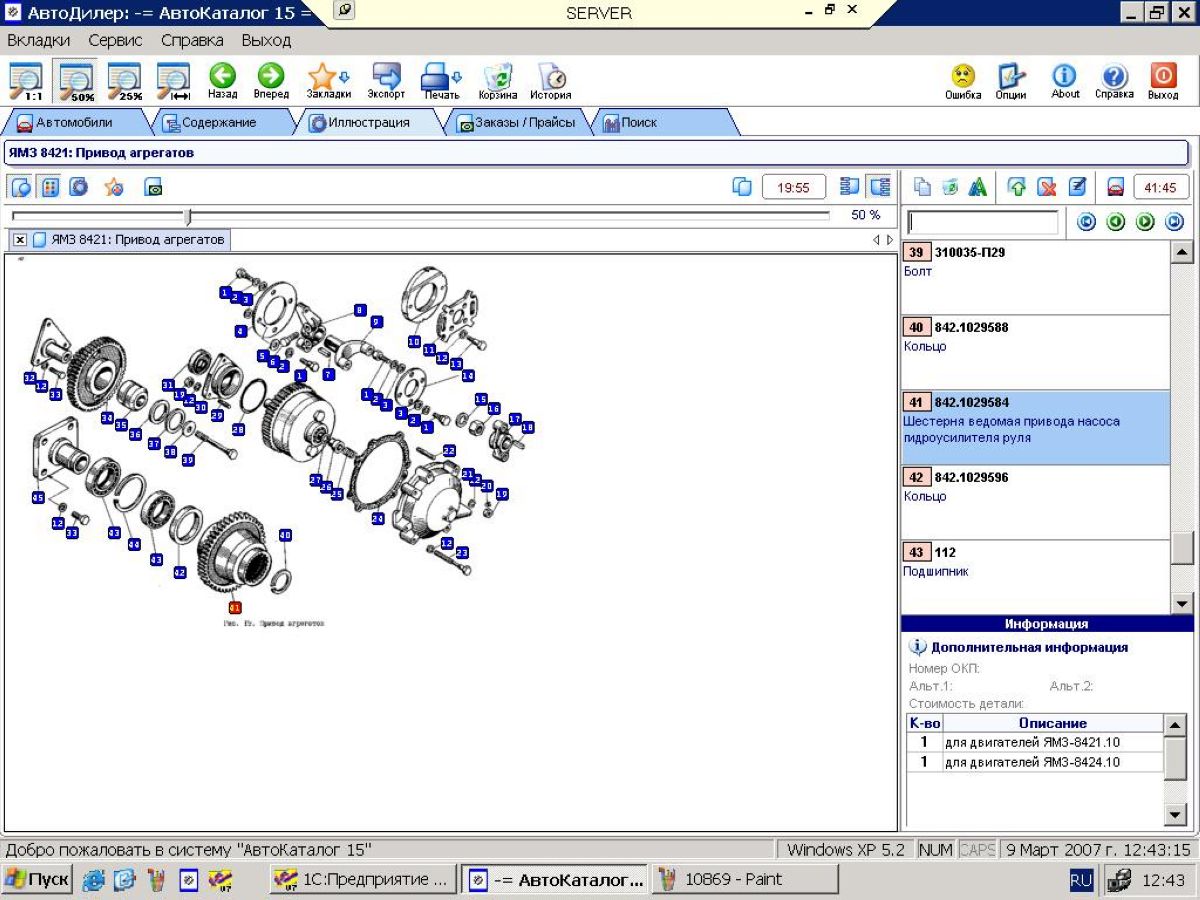The width and height of the screenshot is (1200, 900).
Task: Click the 19:55 counter button
Action: click(x=794, y=187)
